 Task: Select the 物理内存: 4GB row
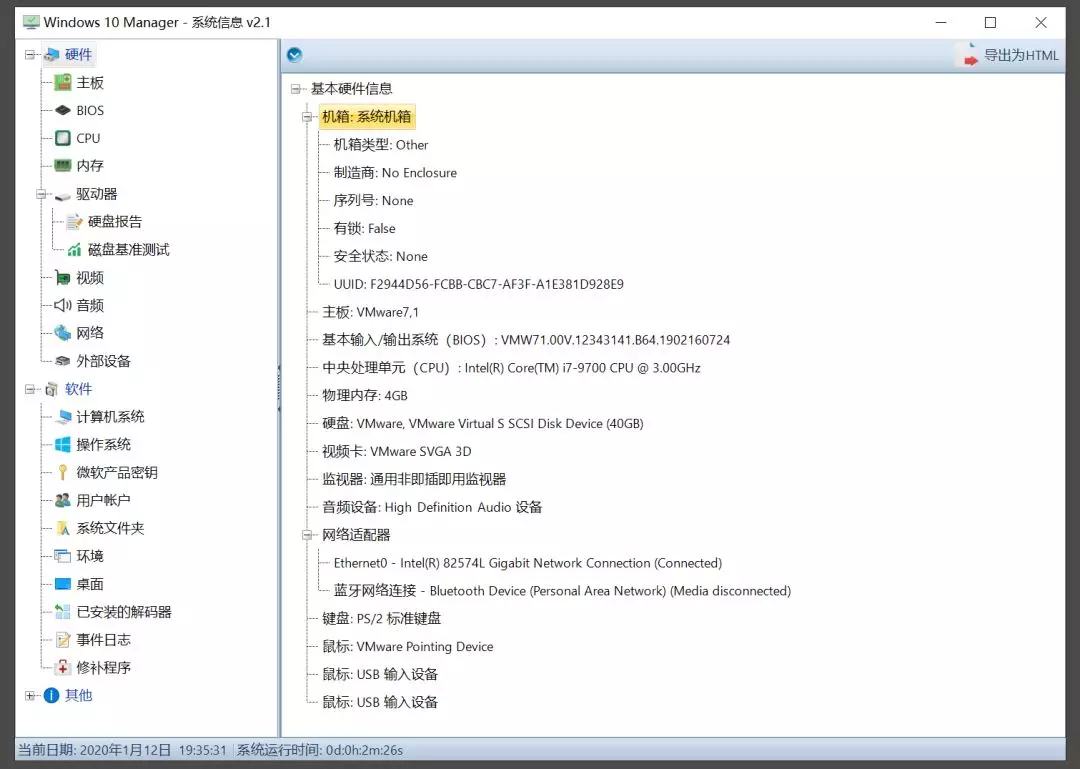click(365, 396)
